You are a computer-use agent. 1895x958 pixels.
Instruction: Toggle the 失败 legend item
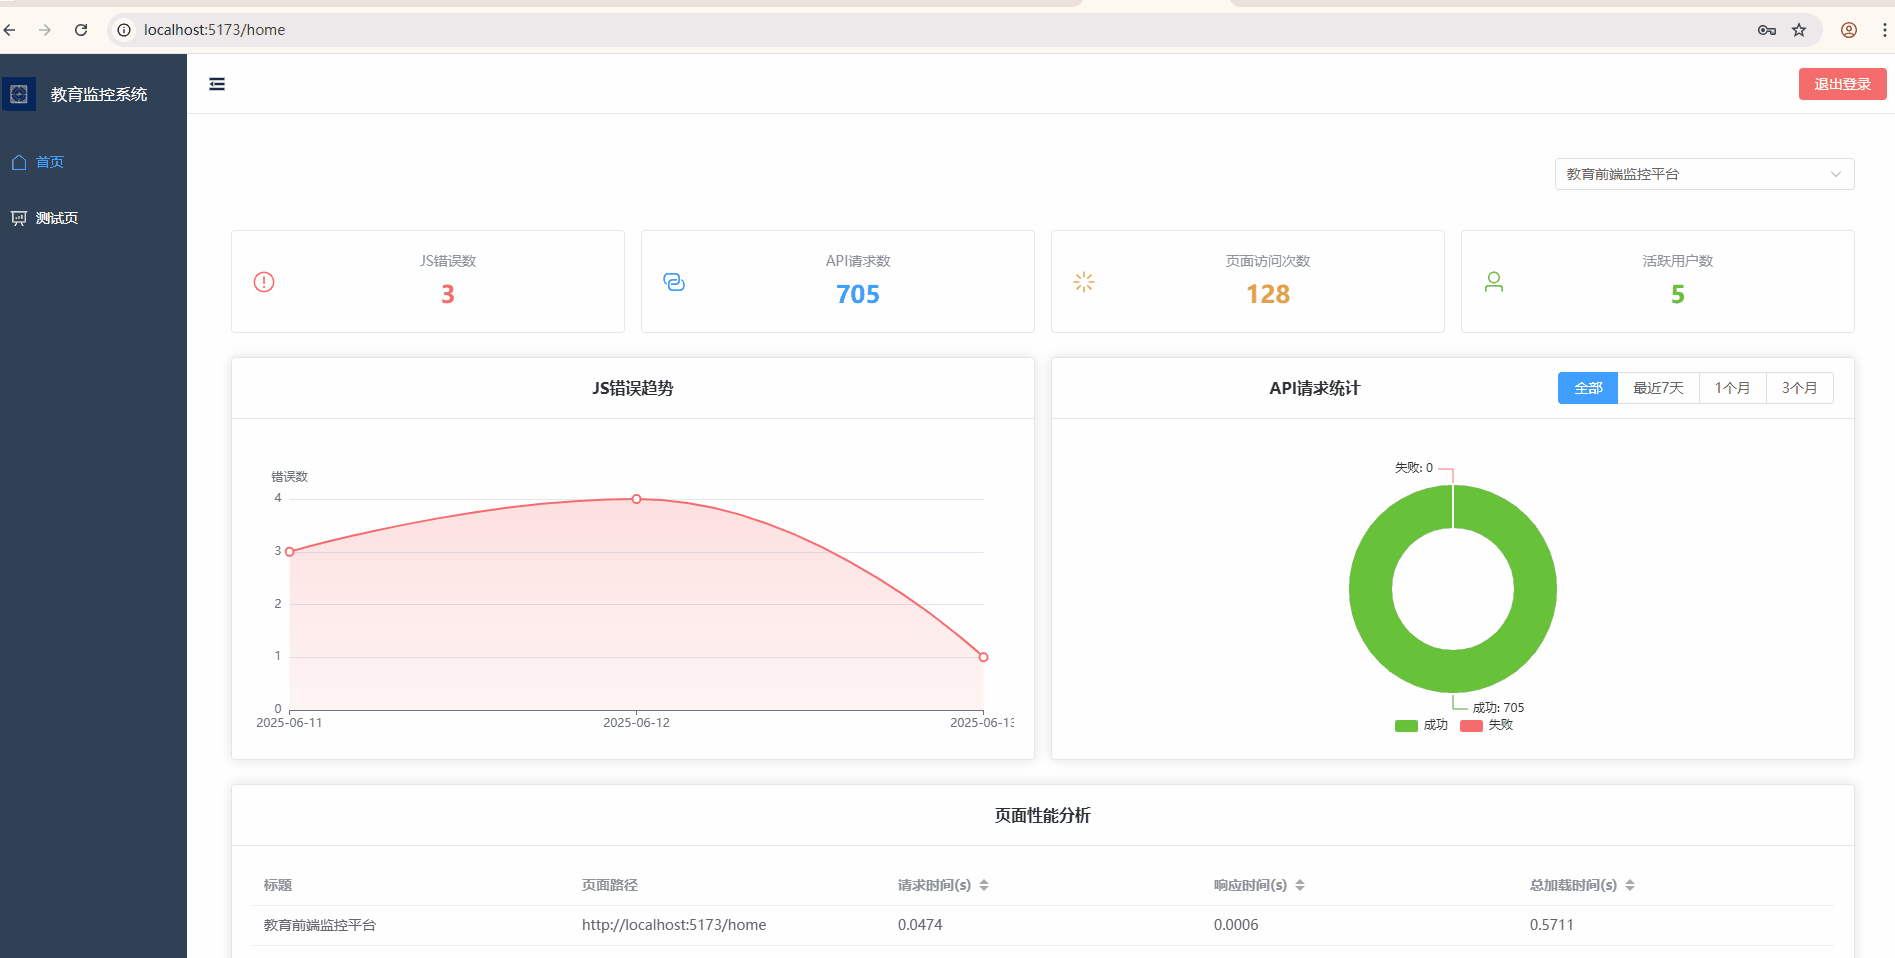pyautogui.click(x=1487, y=725)
